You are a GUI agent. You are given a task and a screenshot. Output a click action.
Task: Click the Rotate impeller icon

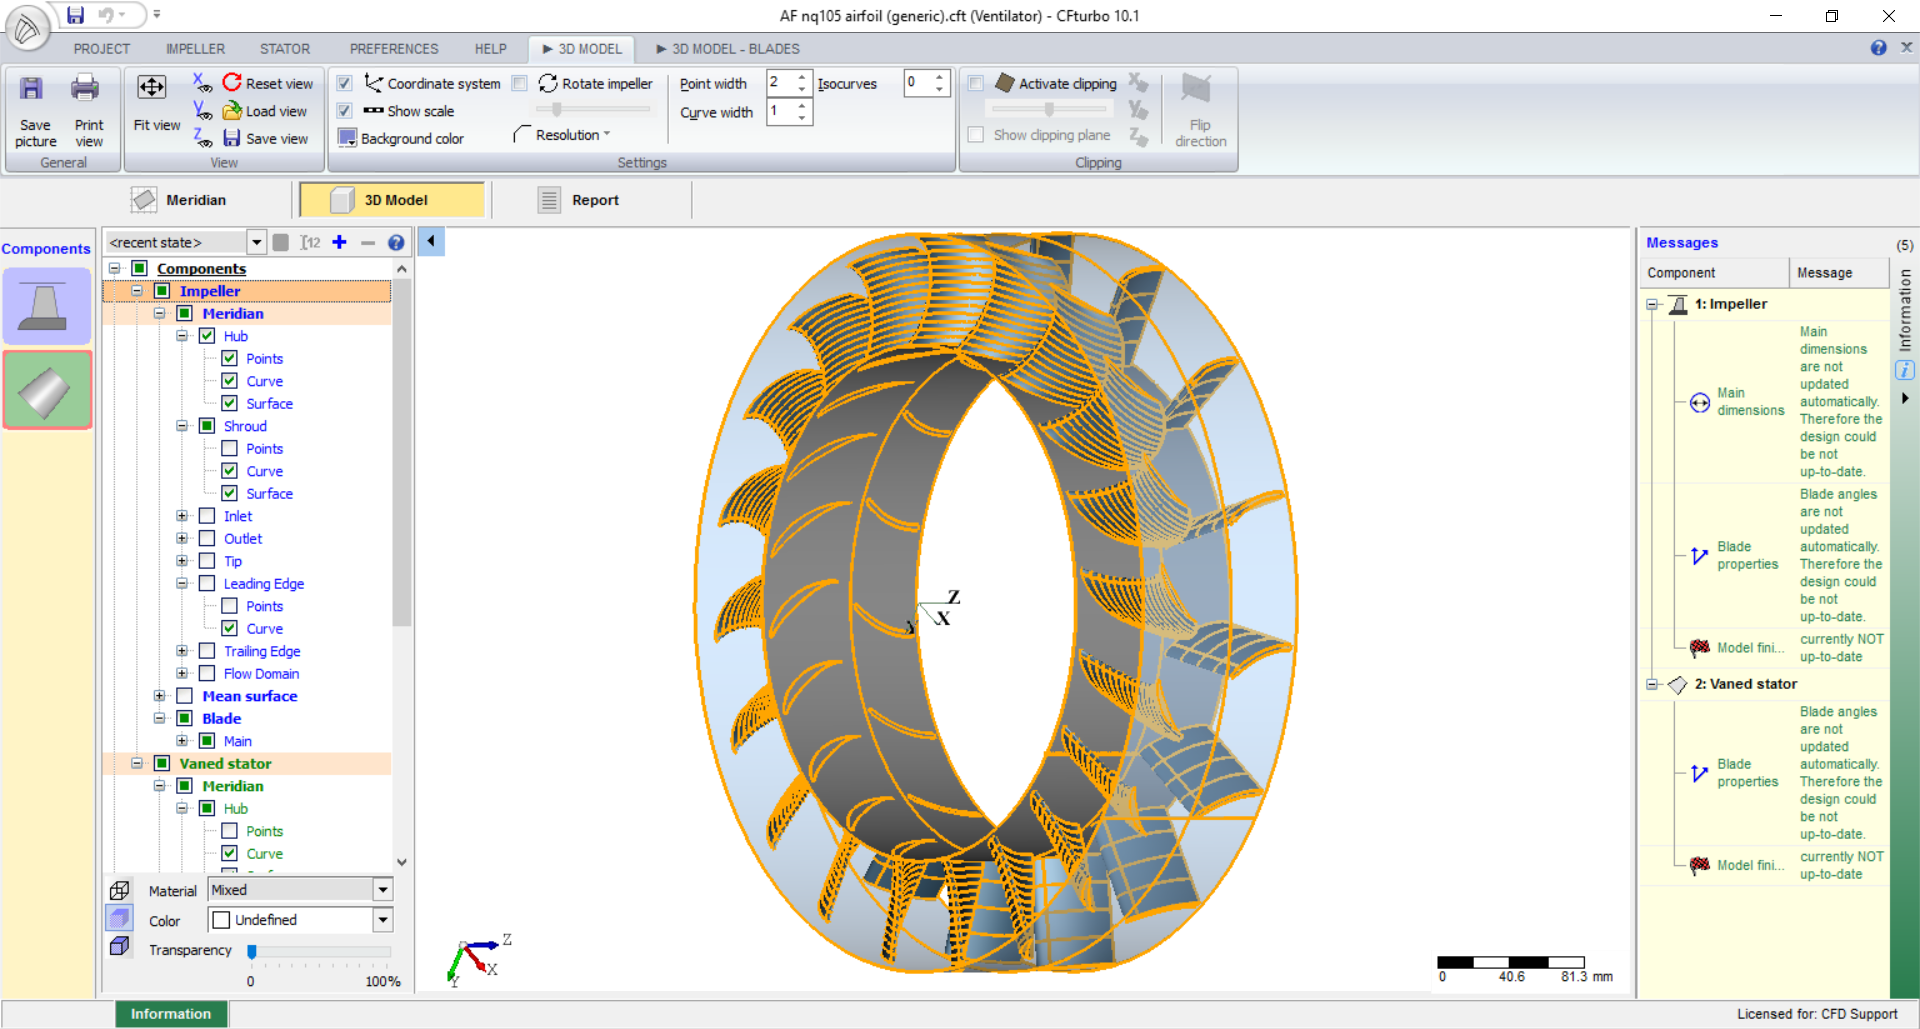tap(548, 83)
